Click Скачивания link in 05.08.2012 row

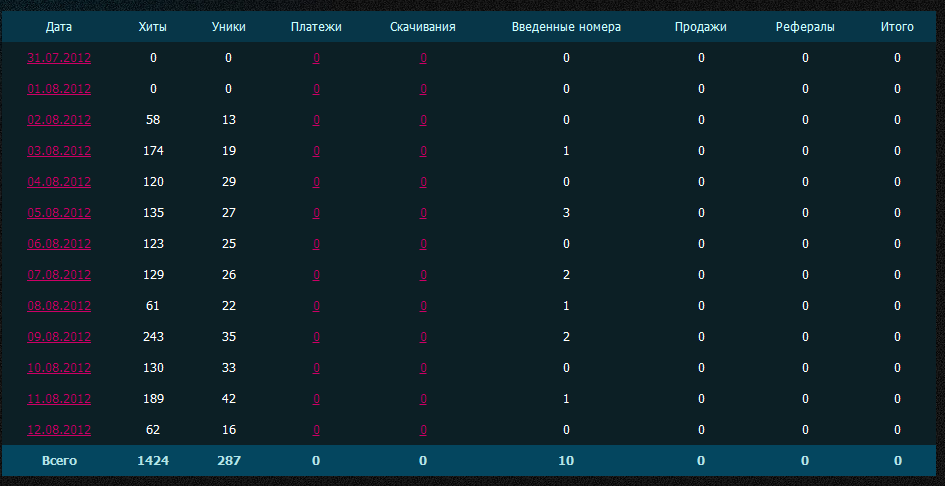[423, 213]
